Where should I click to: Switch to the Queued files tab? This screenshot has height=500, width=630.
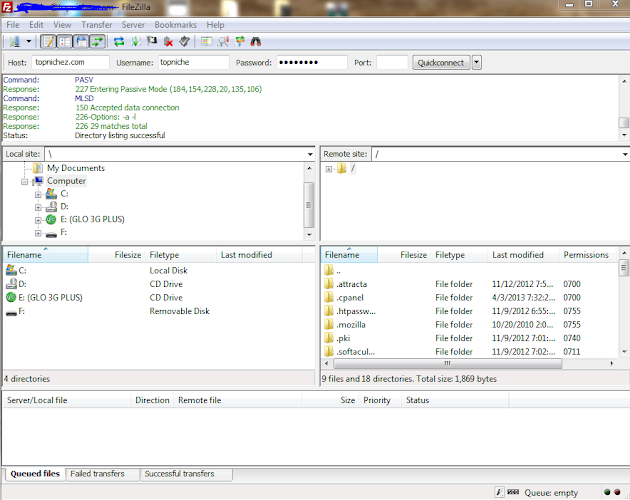pyautogui.click(x=35, y=474)
